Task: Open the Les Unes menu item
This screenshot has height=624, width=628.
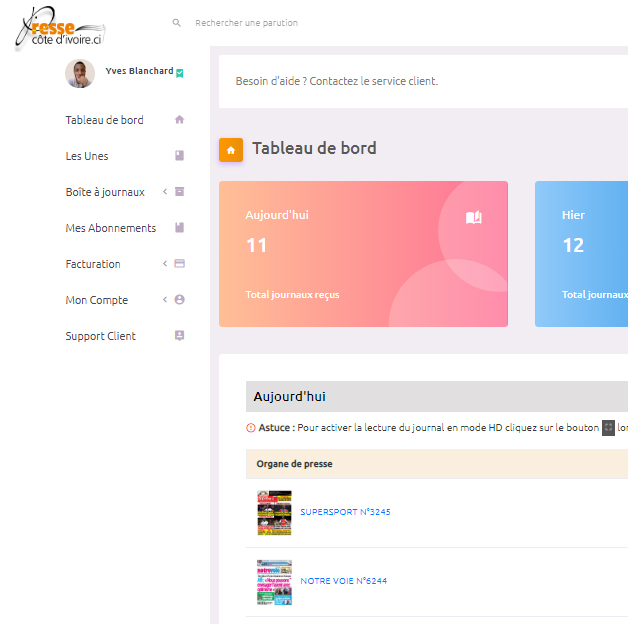Action: 87,156
